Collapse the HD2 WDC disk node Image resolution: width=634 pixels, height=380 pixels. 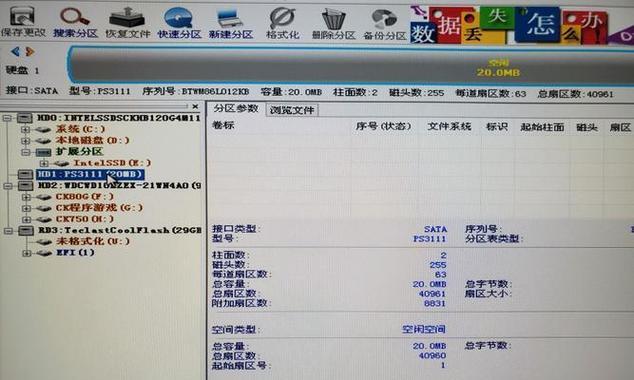pyautogui.click(x=7, y=186)
